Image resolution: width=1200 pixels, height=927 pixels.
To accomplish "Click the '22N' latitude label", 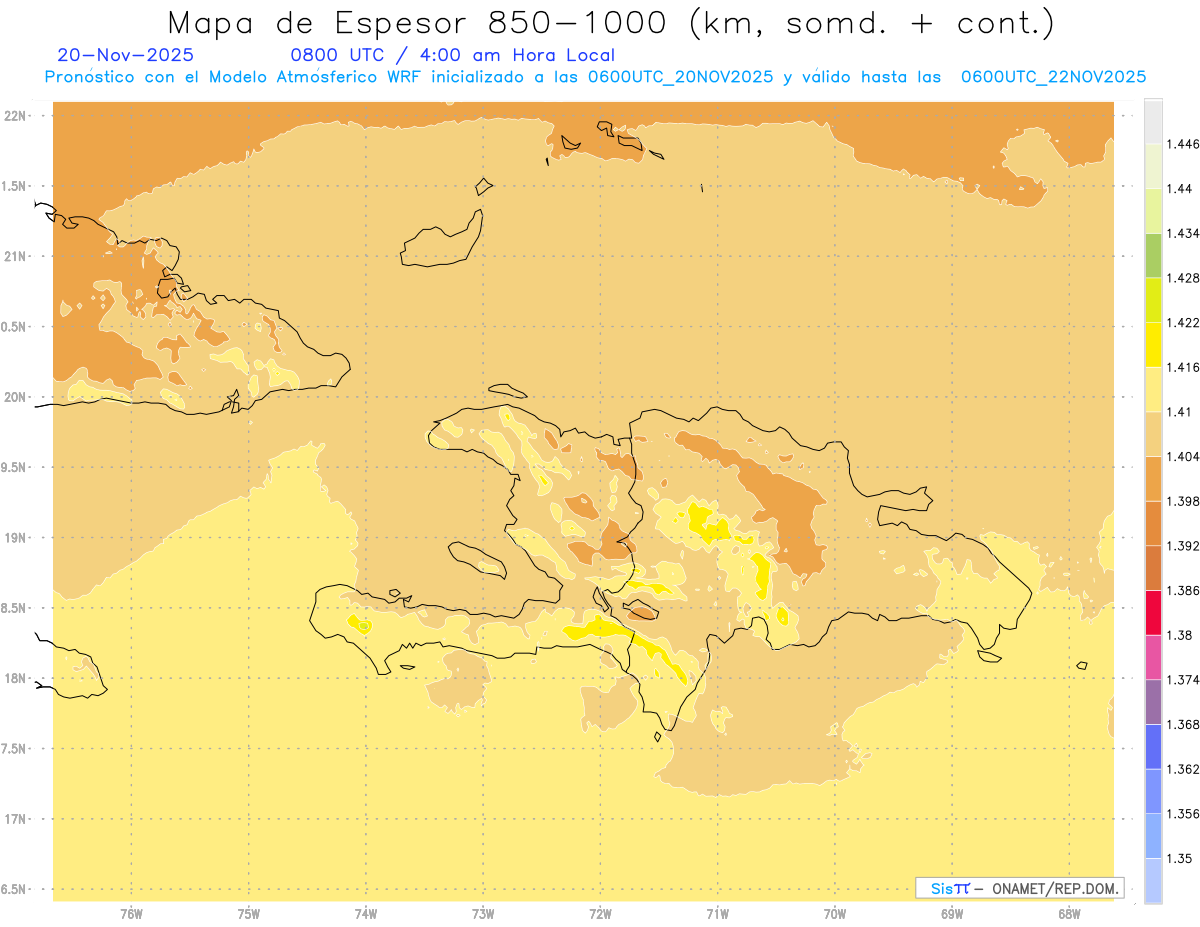I will click(14, 115).
